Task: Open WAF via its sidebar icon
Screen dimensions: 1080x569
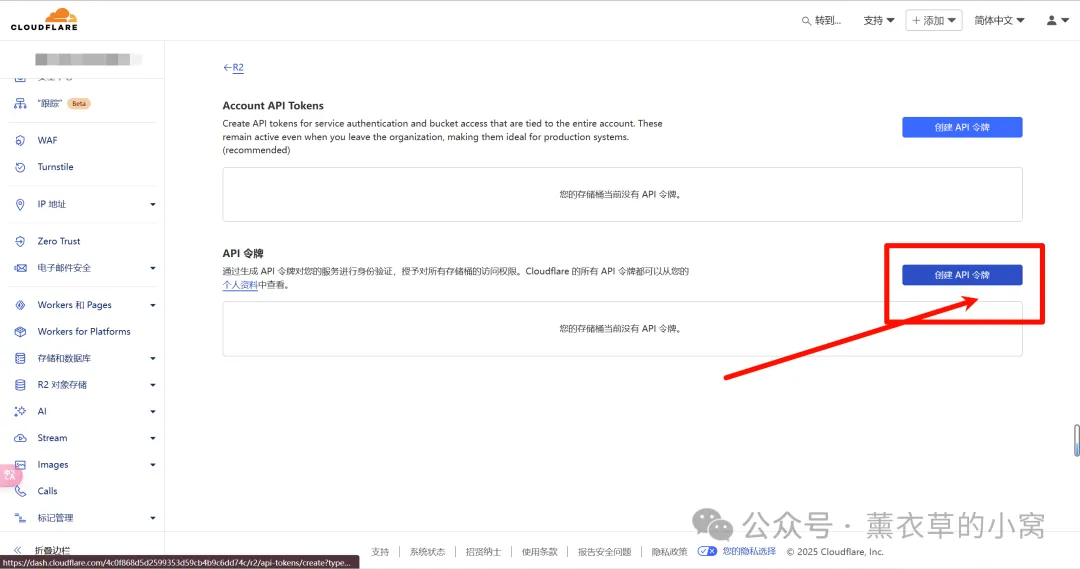Action: [20, 140]
